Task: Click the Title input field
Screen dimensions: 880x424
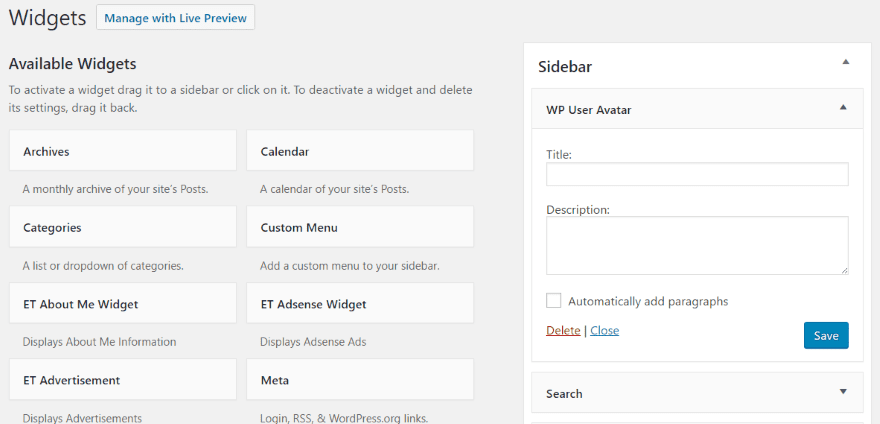Action: 697,174
